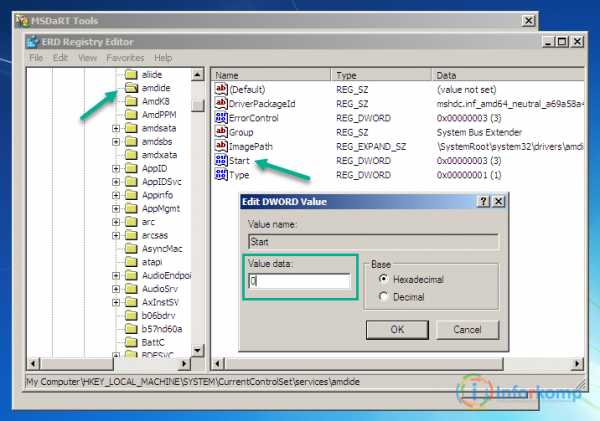Open the Favorites menu
The width and height of the screenshot is (600, 421).
(x=125, y=58)
